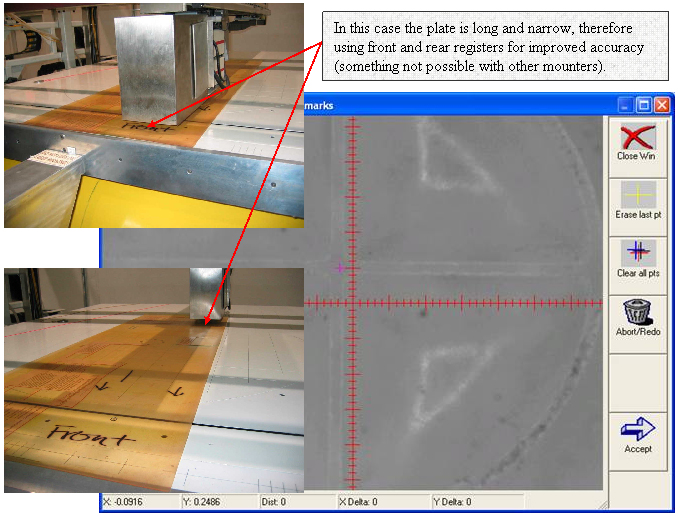Click the Y: 0.2486 status field
Image resolution: width=682 pixels, height=519 pixels.
[x=219, y=502]
